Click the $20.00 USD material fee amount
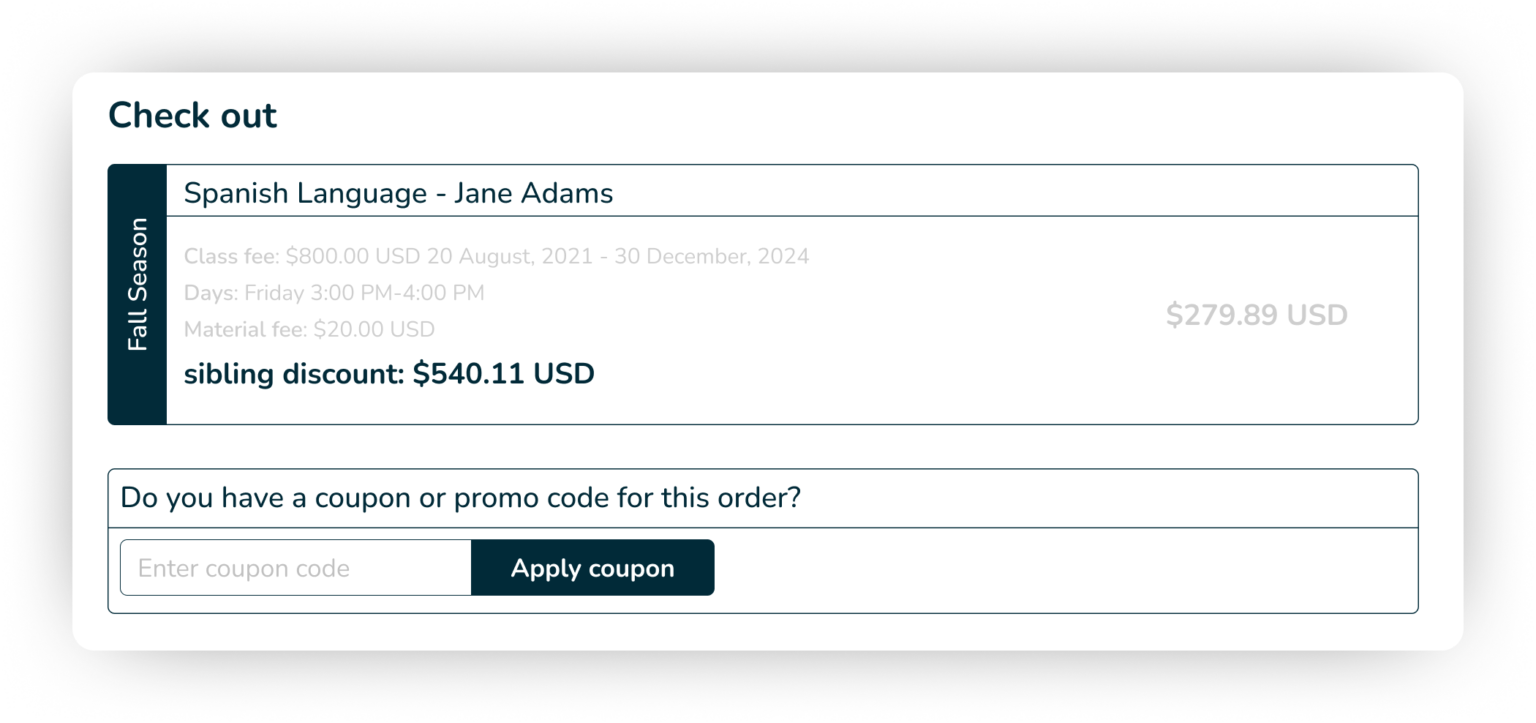Screen dimensions: 1536x723 tap(374, 329)
